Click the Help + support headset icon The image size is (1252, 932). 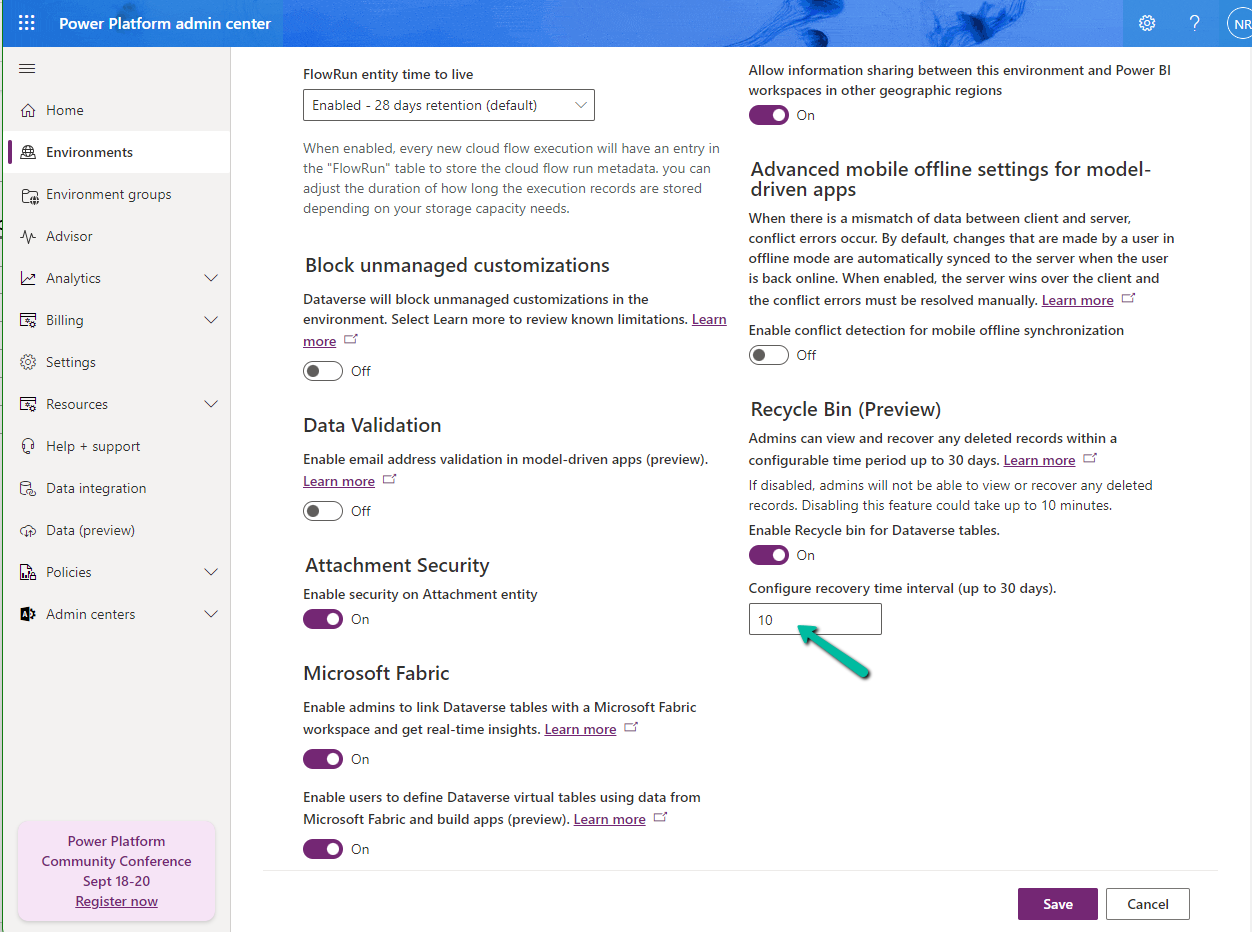28,446
